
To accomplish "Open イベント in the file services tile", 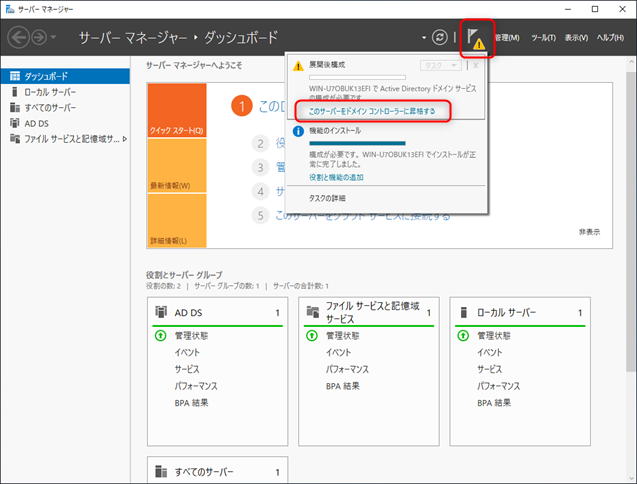I will click(x=338, y=352).
